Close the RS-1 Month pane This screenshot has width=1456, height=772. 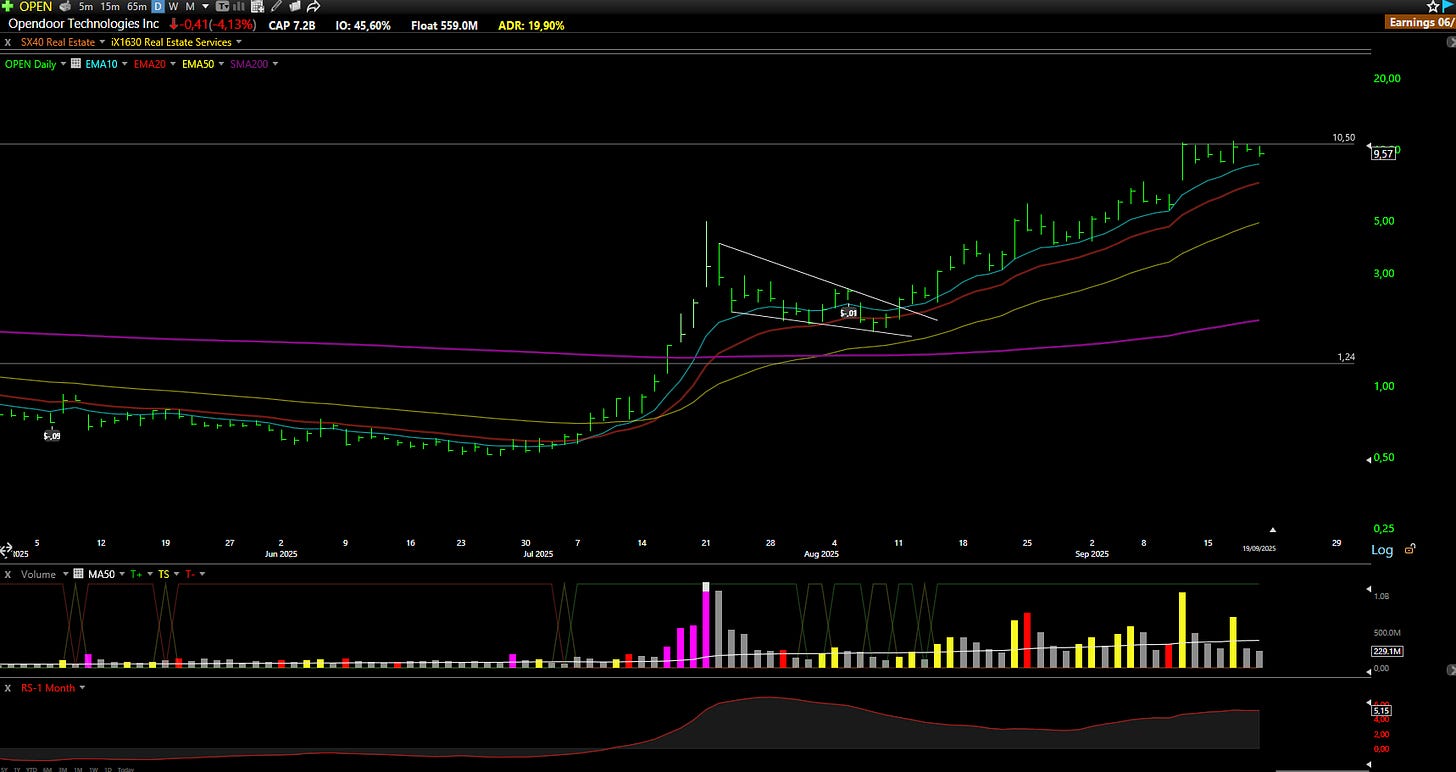click(x=8, y=688)
